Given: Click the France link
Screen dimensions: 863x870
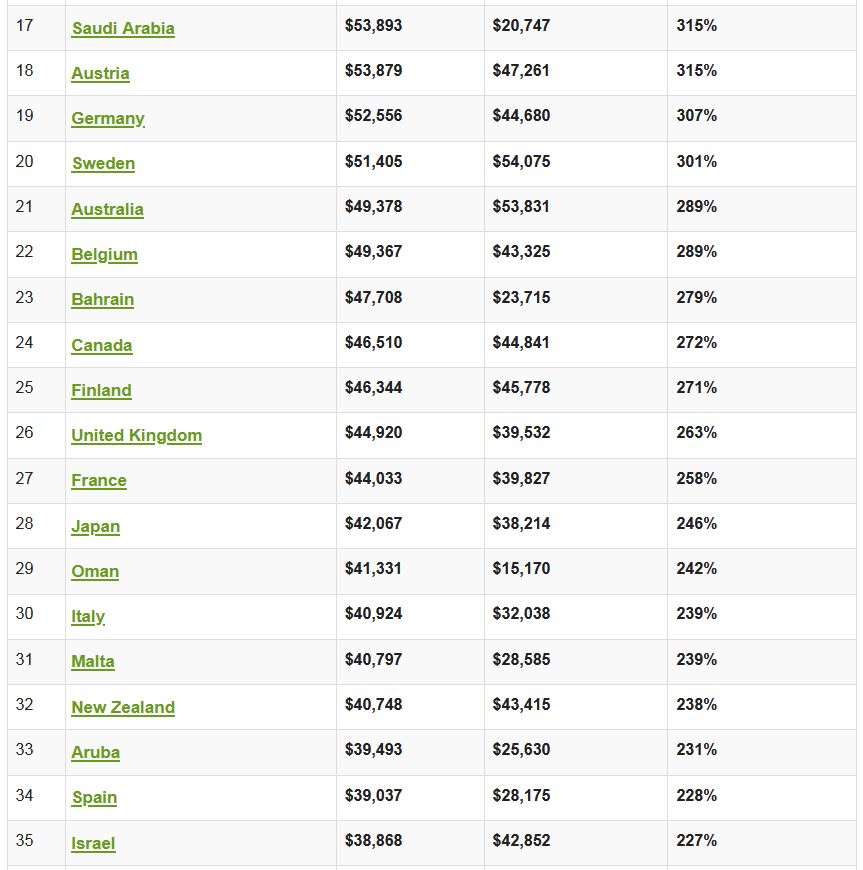Looking at the screenshot, I should (x=99, y=480).
